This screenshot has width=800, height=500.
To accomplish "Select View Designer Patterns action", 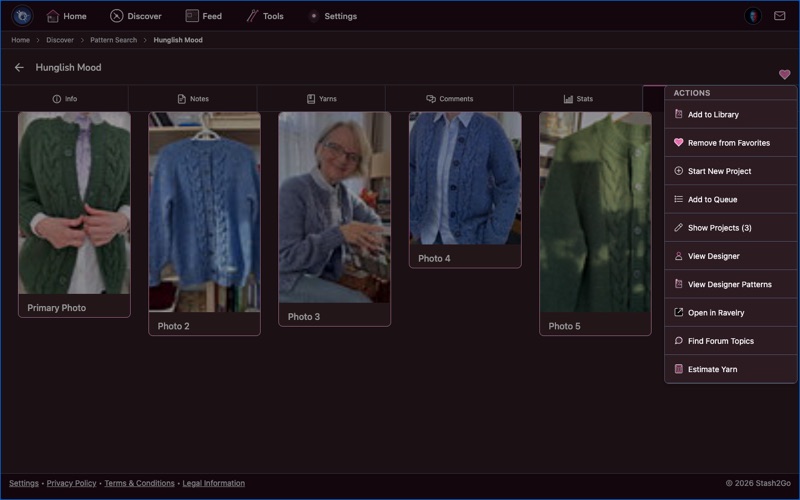I will pos(731,285).
